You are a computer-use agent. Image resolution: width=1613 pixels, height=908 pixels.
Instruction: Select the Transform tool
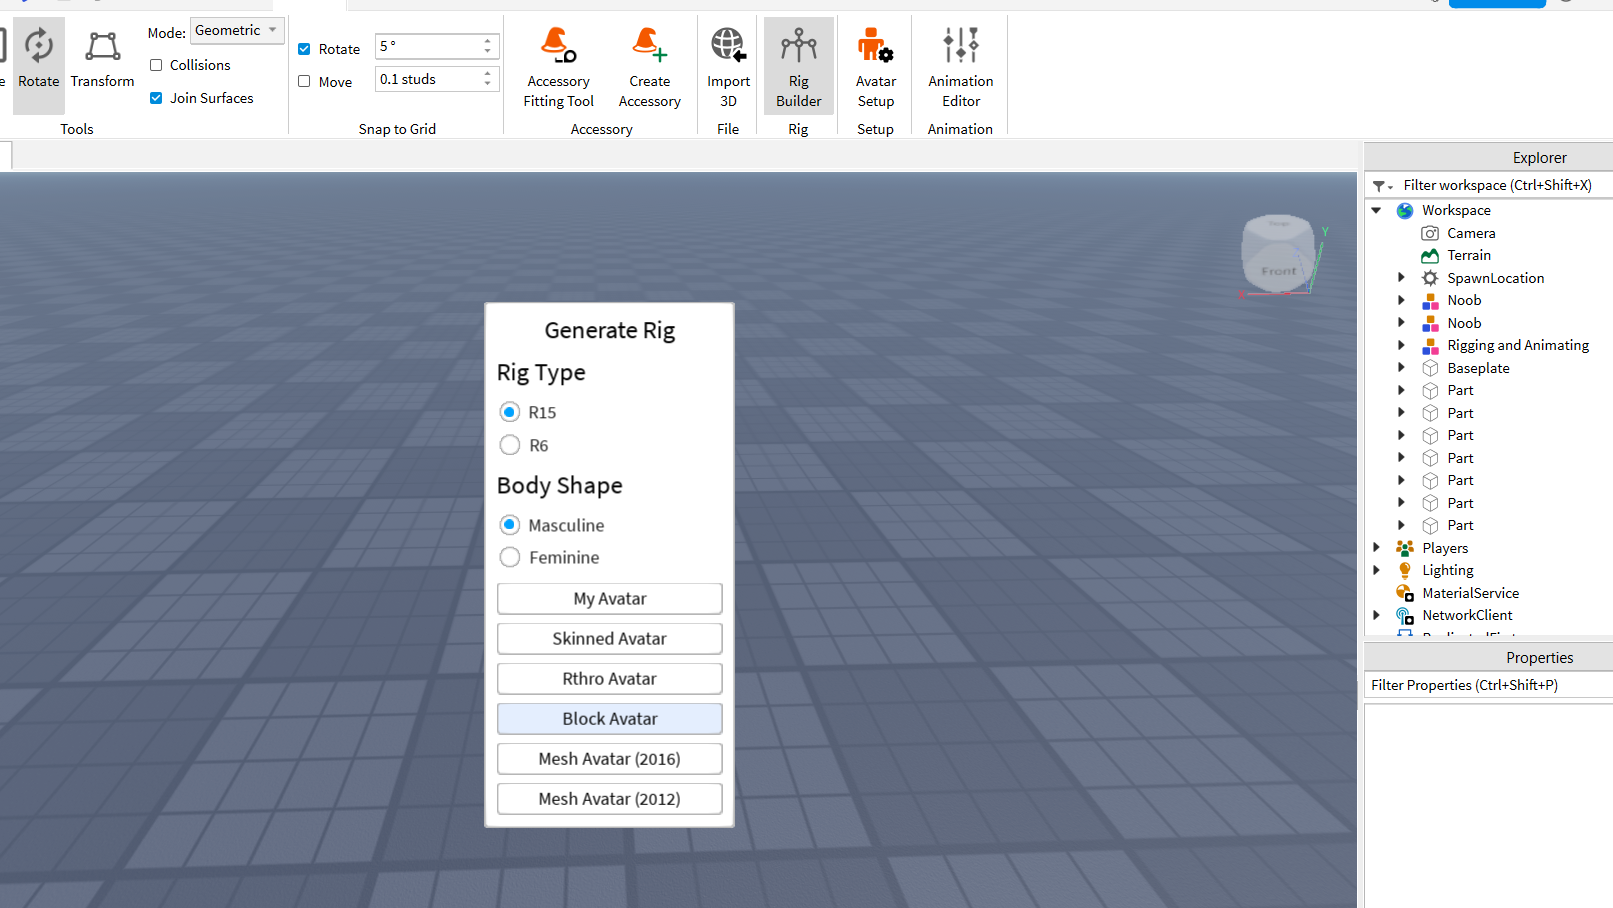(102, 60)
